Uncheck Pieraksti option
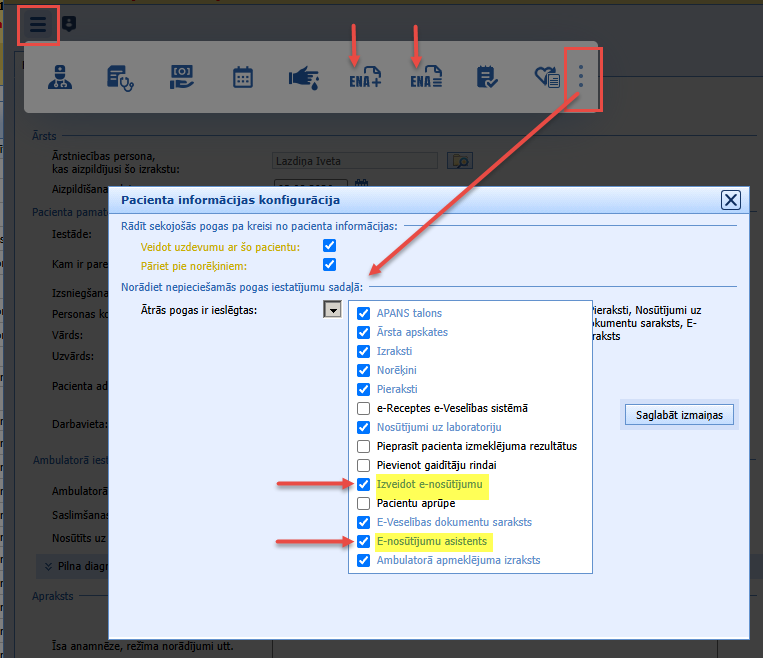 coord(363,389)
